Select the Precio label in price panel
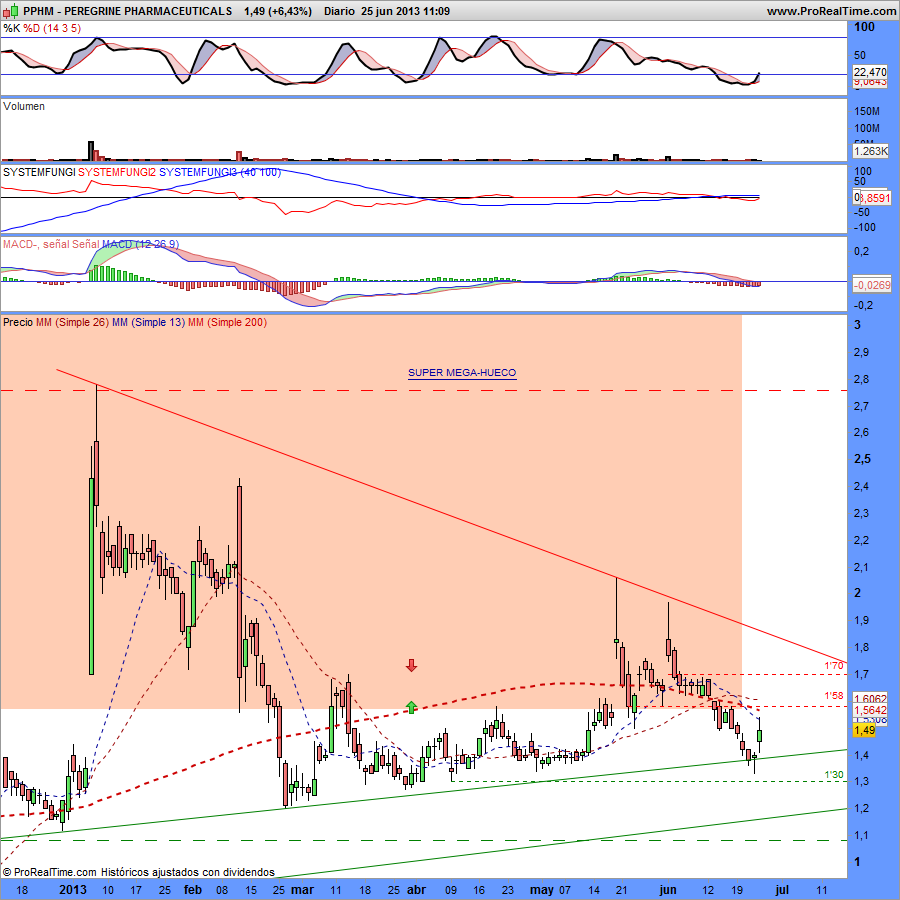Viewport: 900px width, 900px height. pyautogui.click(x=18, y=322)
